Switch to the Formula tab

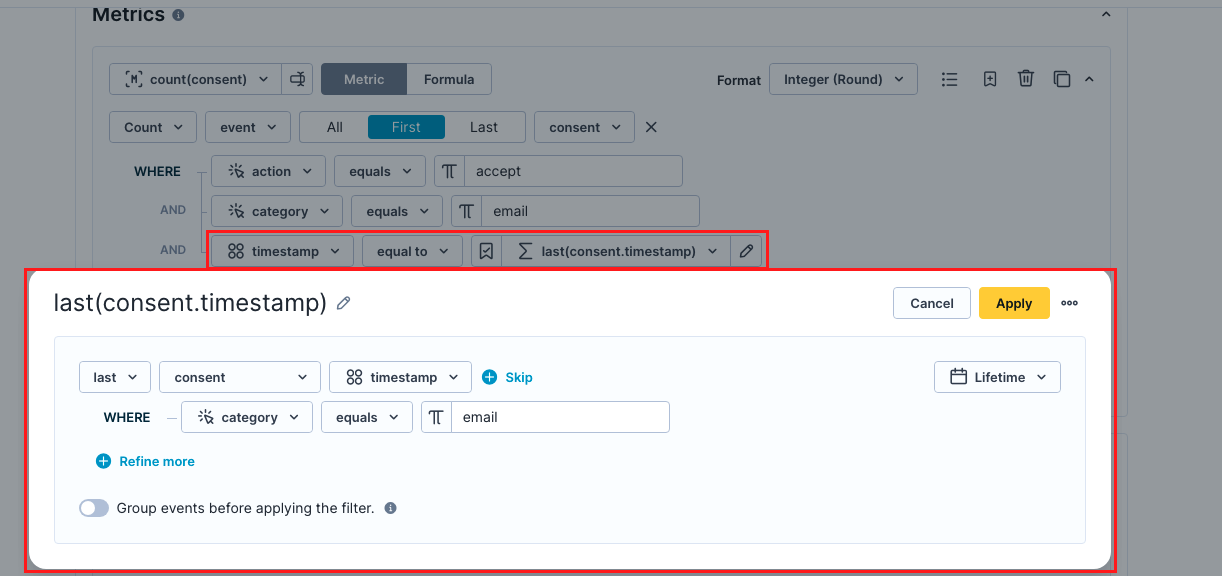click(449, 79)
